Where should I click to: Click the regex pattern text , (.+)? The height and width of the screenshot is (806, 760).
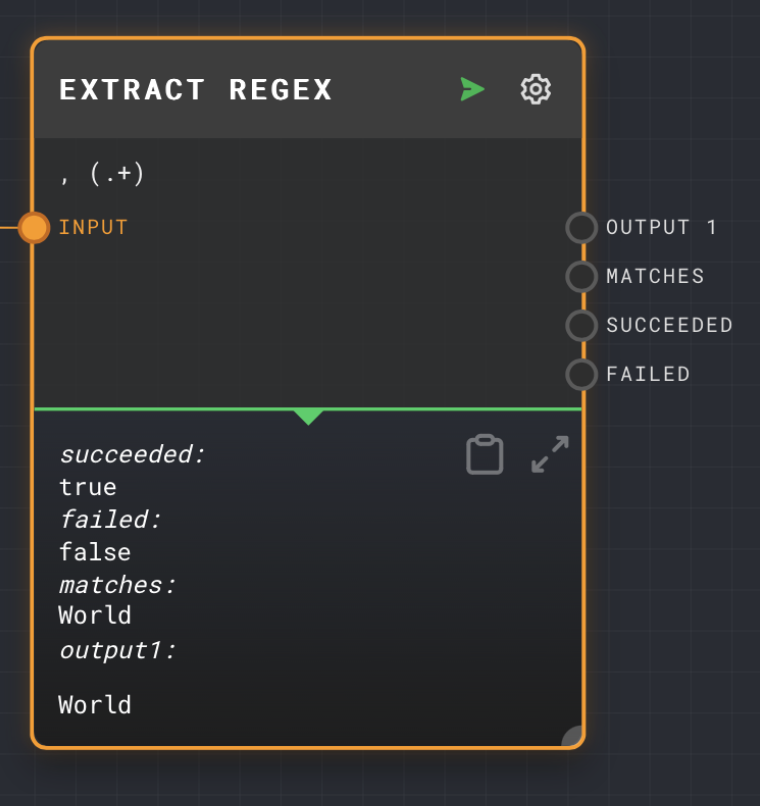[x=102, y=173]
